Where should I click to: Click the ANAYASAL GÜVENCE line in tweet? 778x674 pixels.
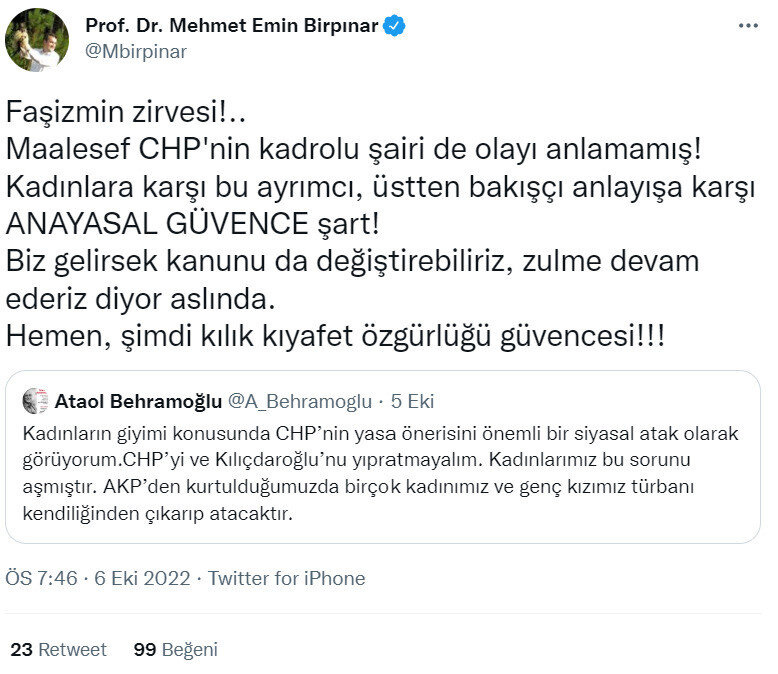click(193, 224)
